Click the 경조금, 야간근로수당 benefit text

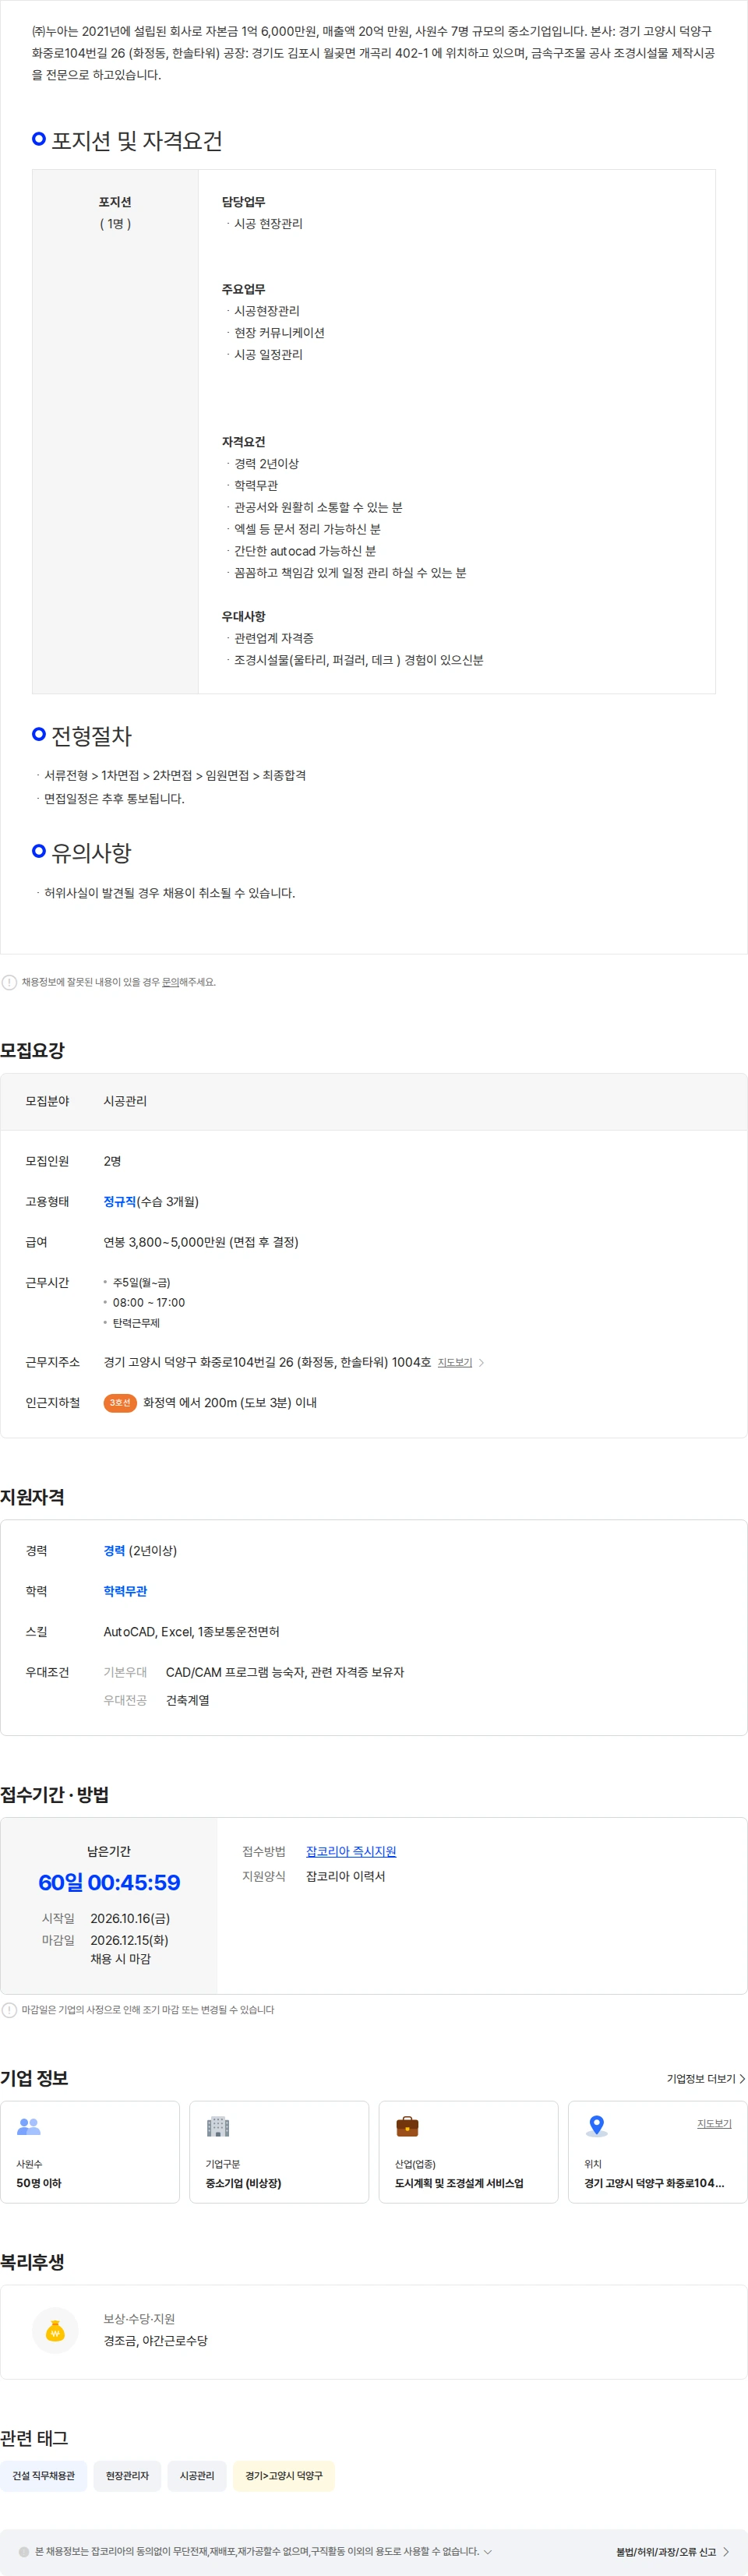click(156, 2340)
